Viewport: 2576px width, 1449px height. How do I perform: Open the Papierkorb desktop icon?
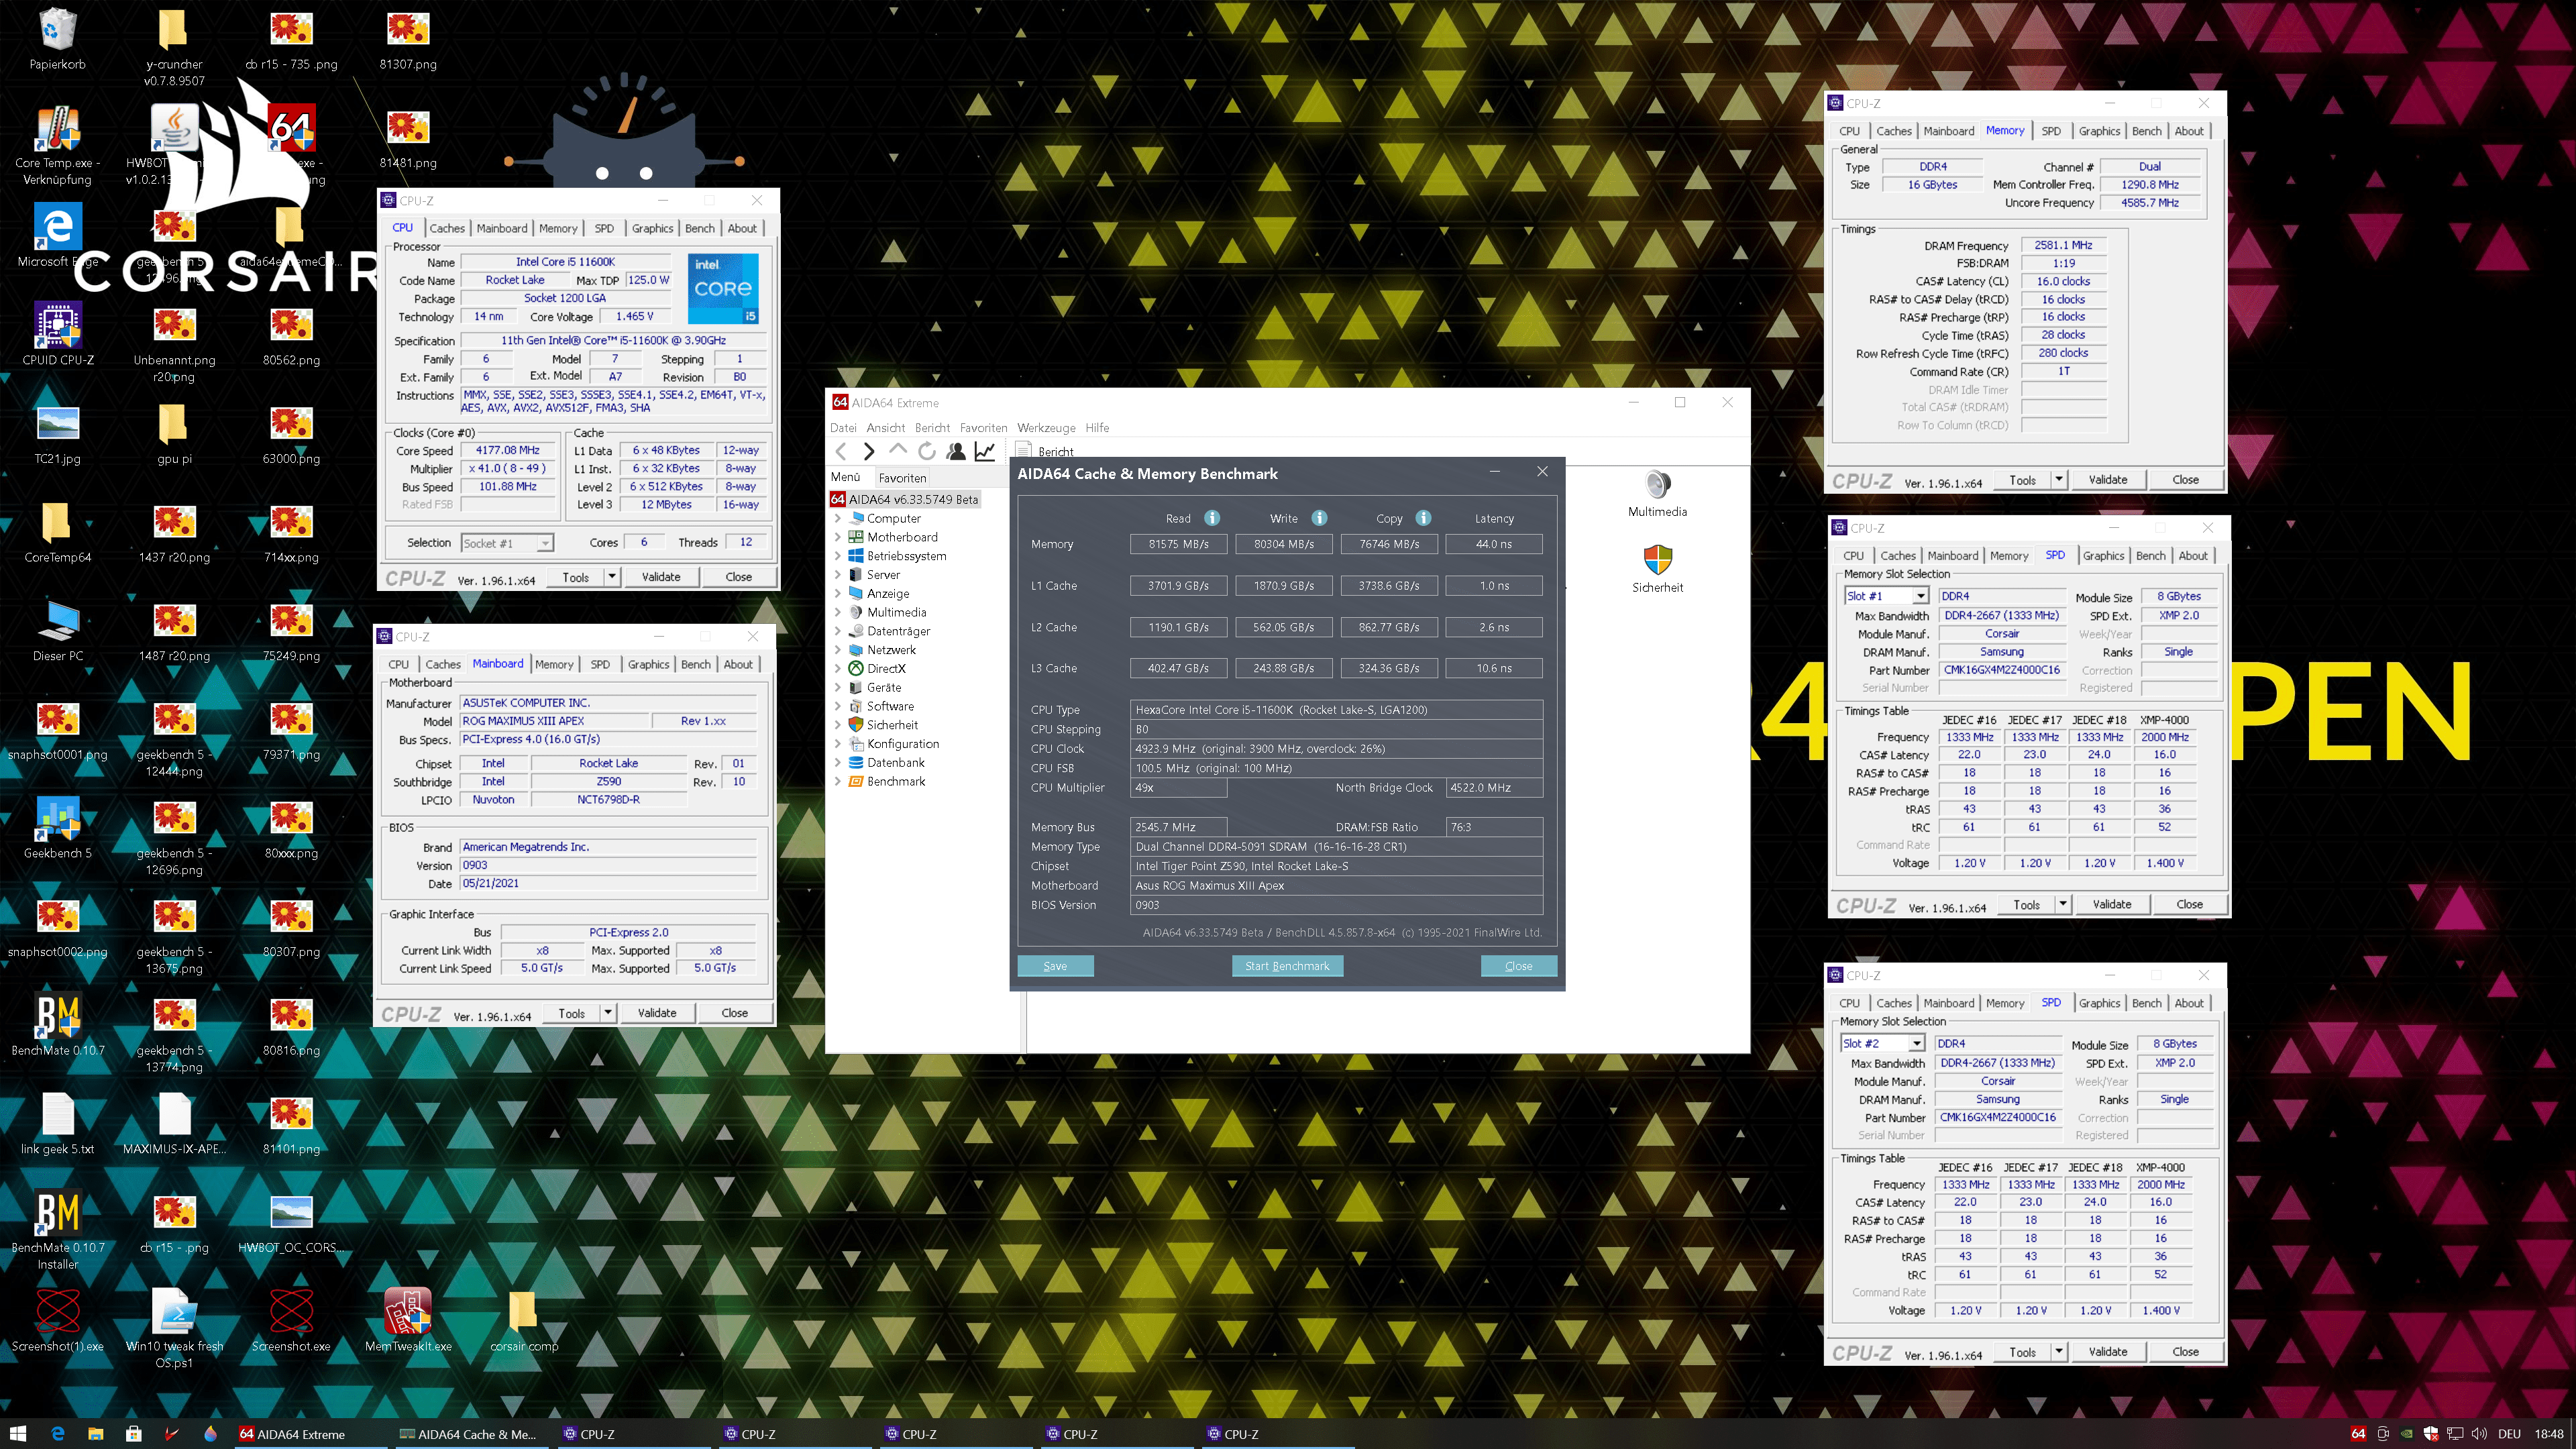pos(57,40)
